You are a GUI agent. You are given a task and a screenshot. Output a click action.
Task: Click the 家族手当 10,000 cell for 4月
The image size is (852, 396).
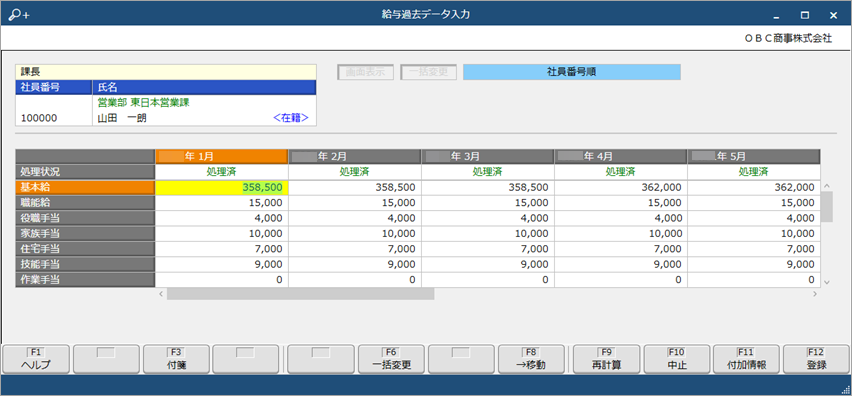click(x=621, y=234)
